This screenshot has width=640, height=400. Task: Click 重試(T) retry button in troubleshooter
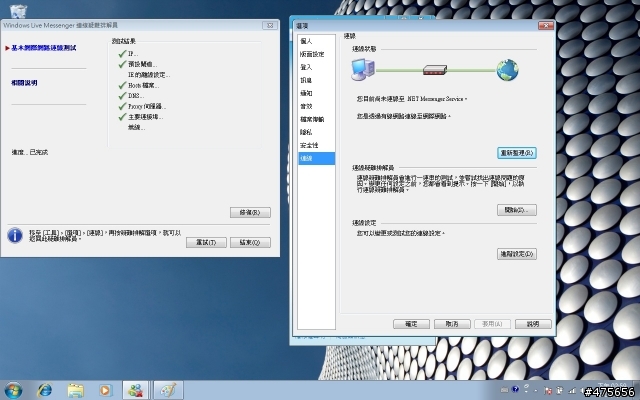[x=206, y=242]
